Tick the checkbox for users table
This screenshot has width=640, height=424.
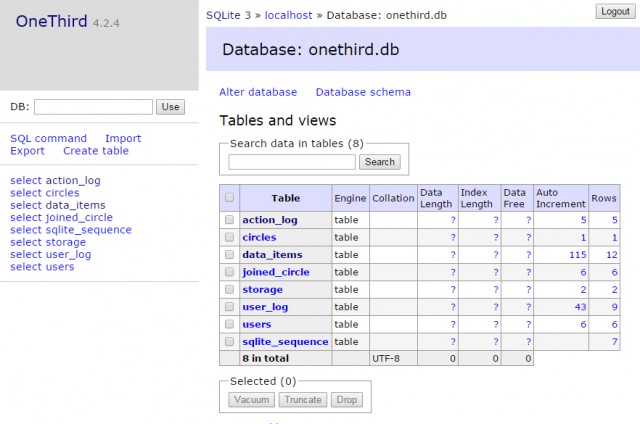(x=229, y=324)
